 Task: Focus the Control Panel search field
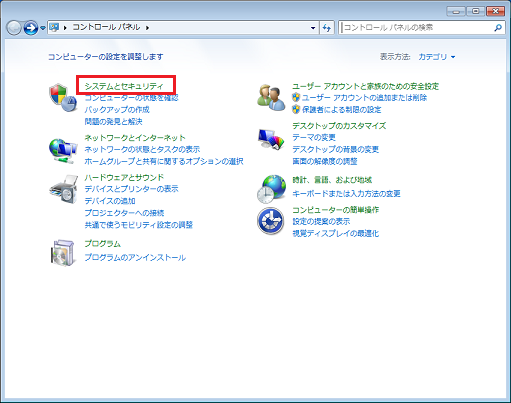pyautogui.click(x=417, y=28)
